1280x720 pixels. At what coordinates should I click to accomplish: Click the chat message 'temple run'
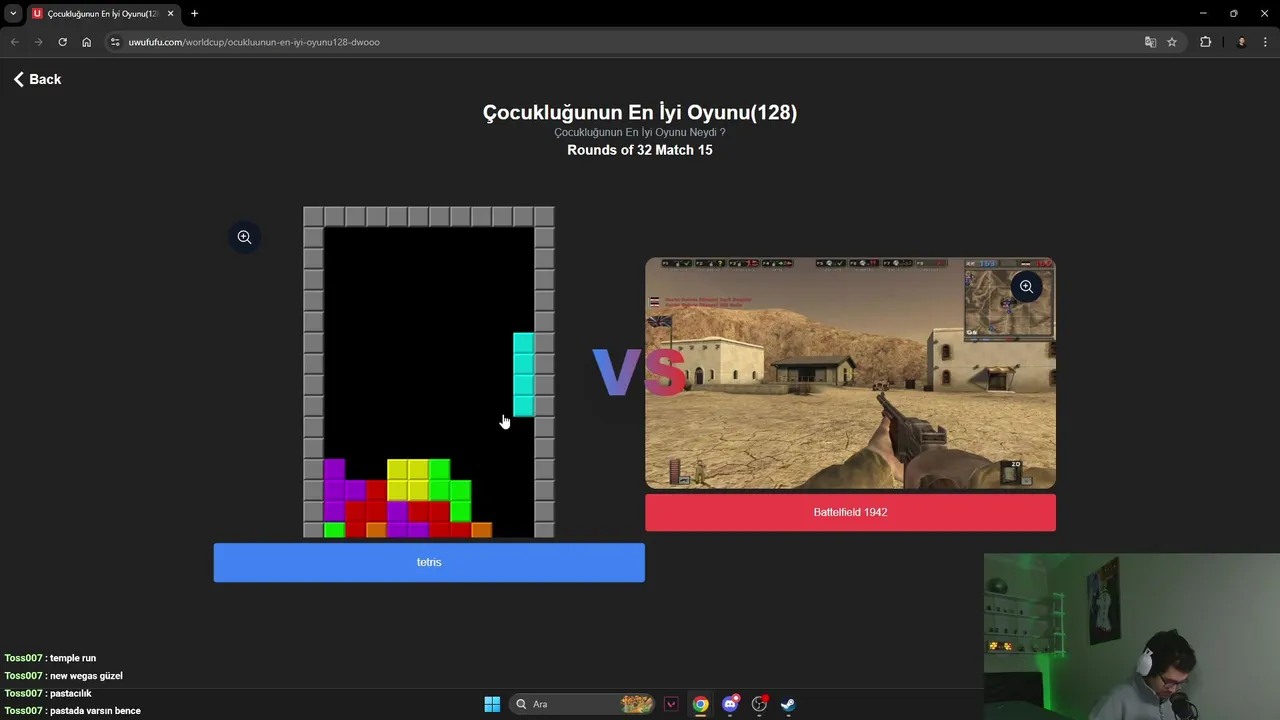pos(73,658)
